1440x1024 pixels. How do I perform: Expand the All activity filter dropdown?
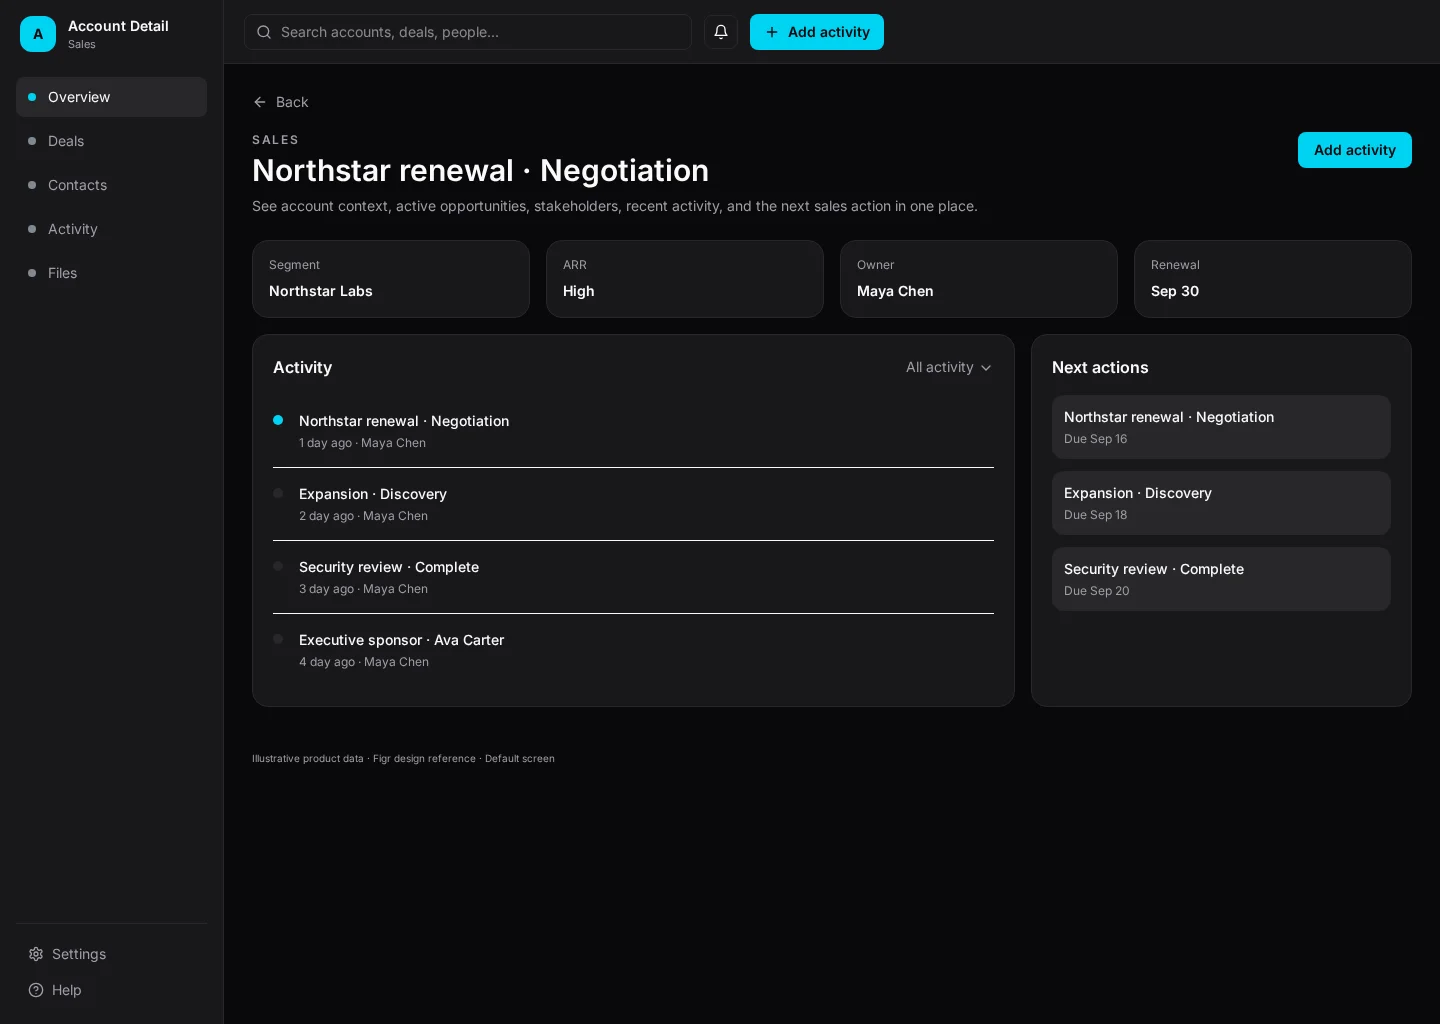click(949, 367)
